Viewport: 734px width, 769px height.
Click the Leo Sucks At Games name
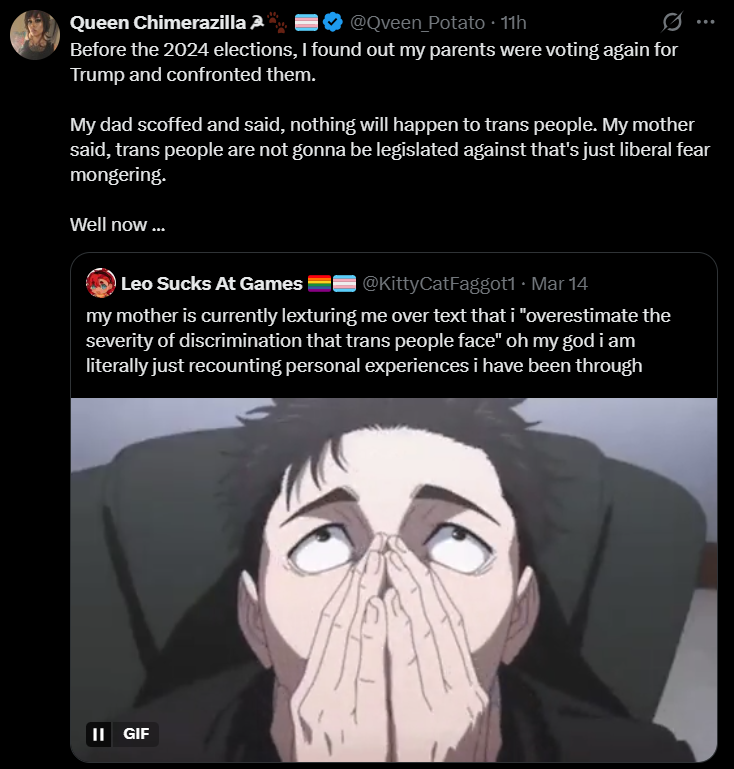coord(212,283)
